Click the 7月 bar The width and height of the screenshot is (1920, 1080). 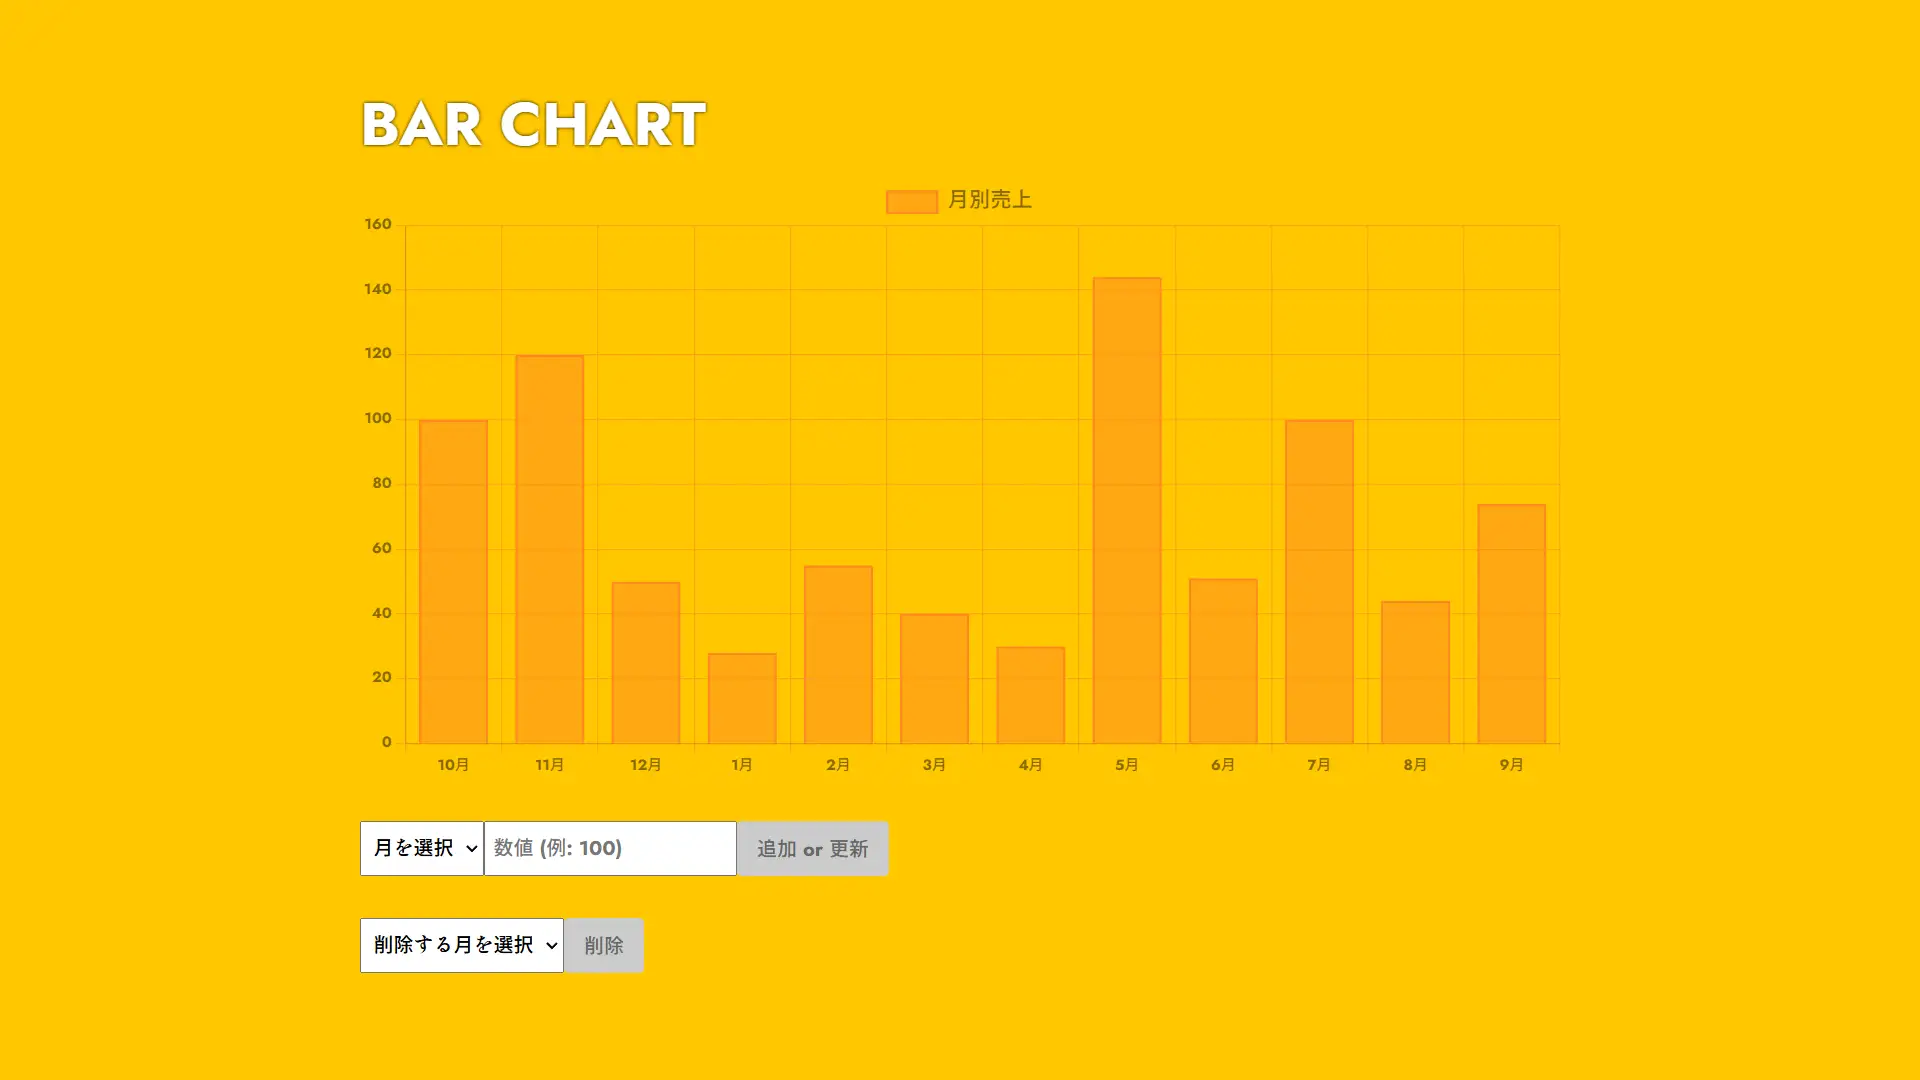[1319, 581]
